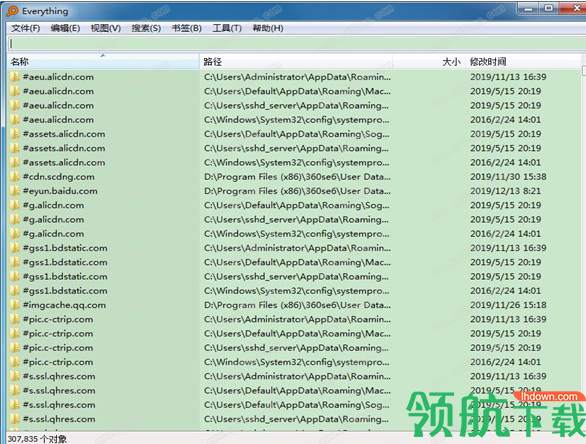Viewport: 586px width, 444px height.
Task: Open the 工具(T) menu
Action: point(227,28)
